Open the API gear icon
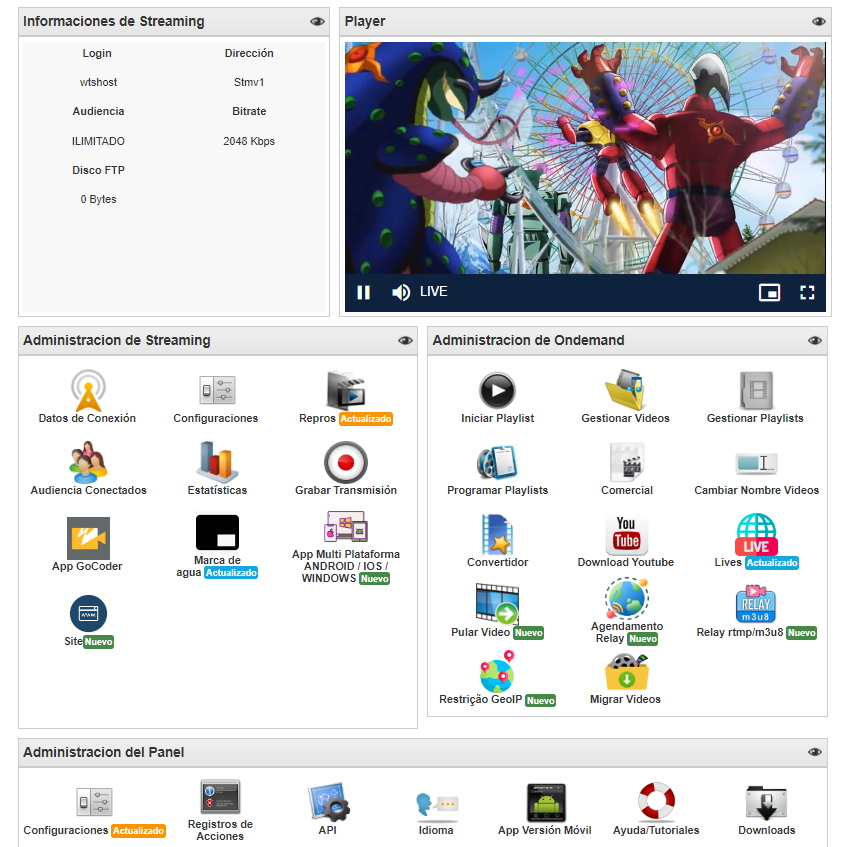 coord(328,802)
